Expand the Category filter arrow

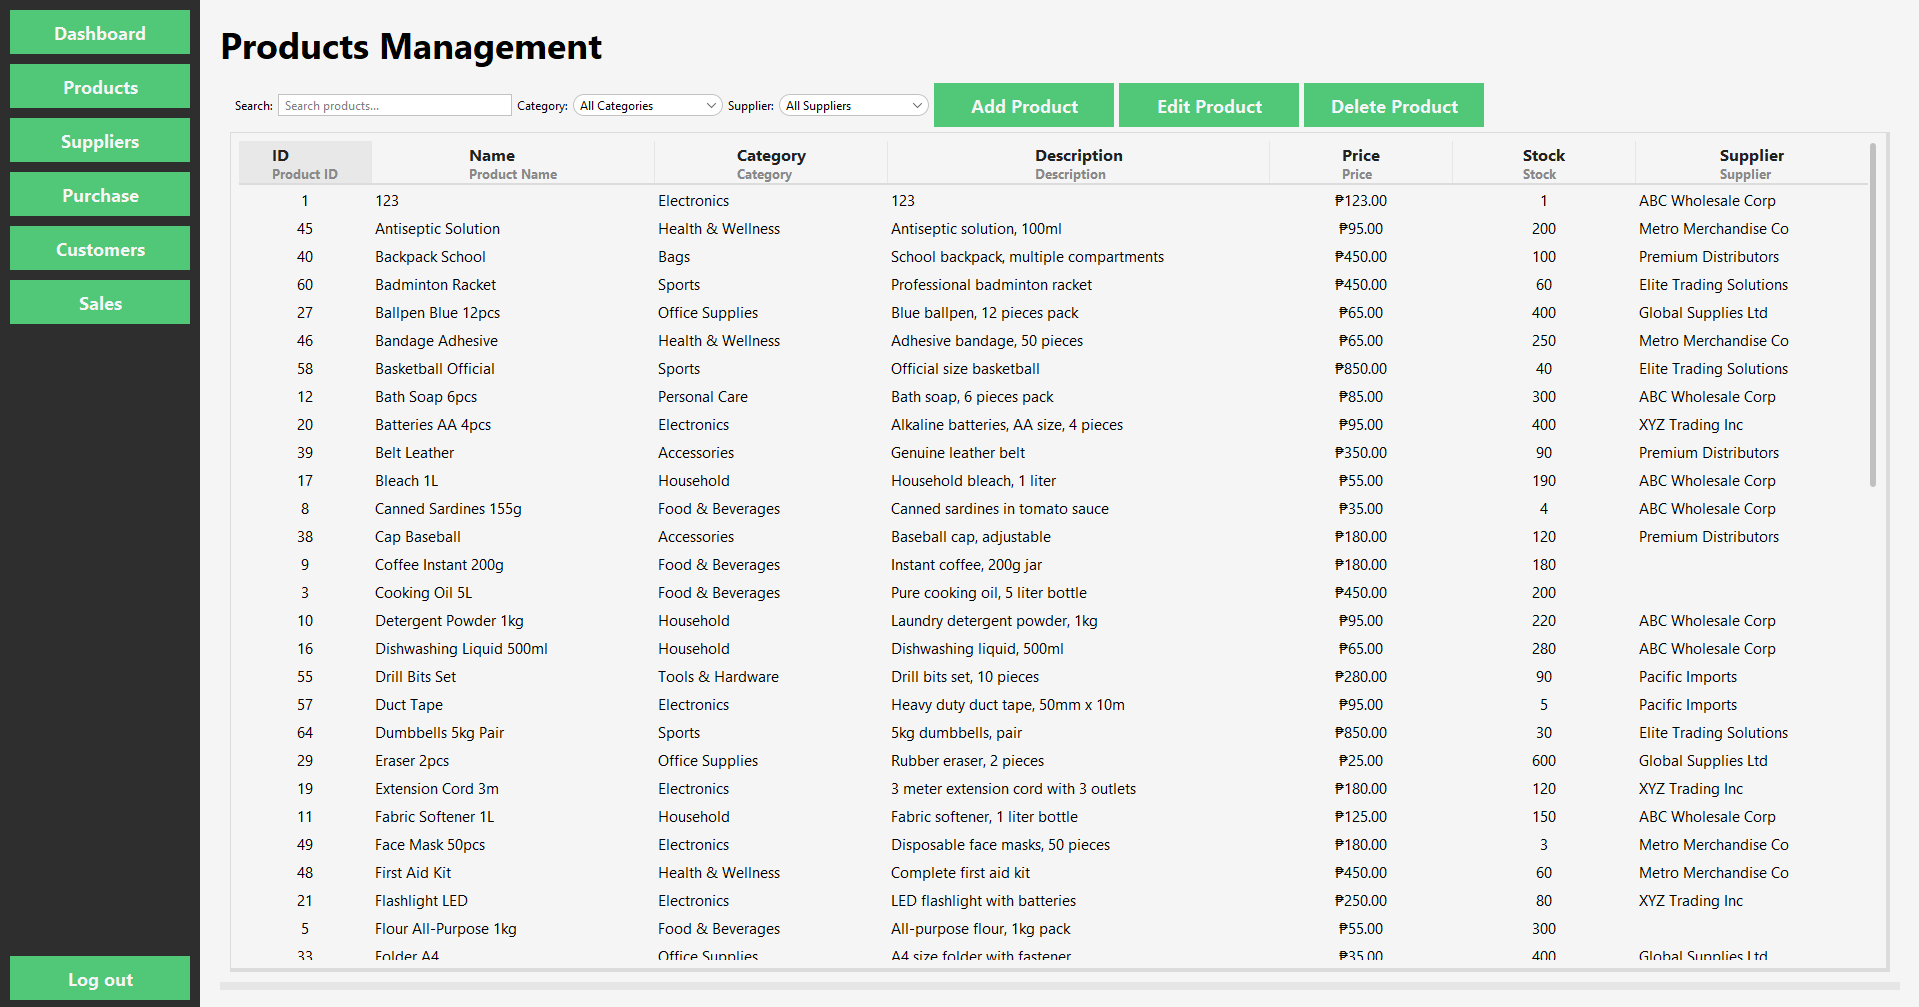coord(711,105)
